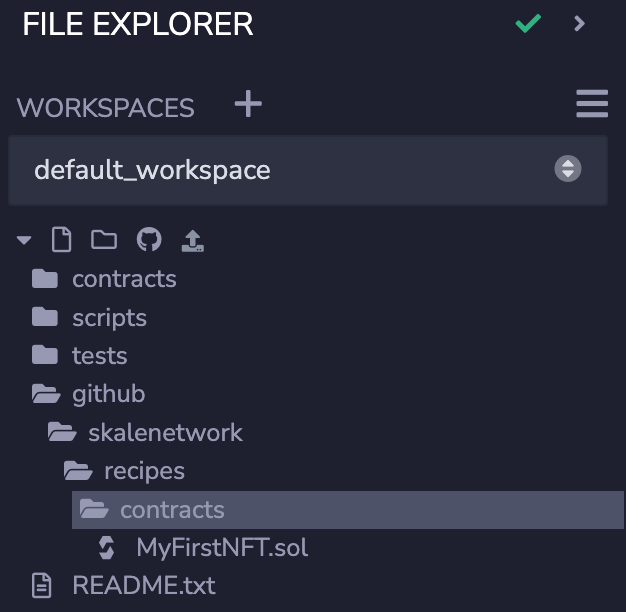
Task: Click the upload local file icon
Action: [x=193, y=240]
